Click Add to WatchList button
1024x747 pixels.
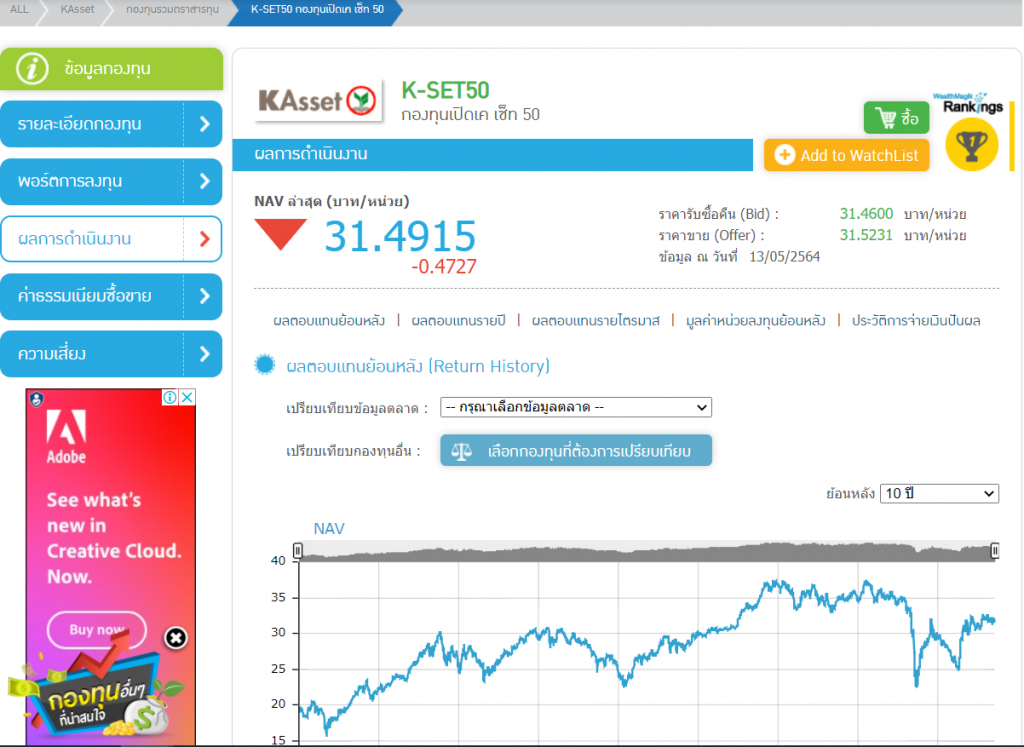click(x=846, y=155)
